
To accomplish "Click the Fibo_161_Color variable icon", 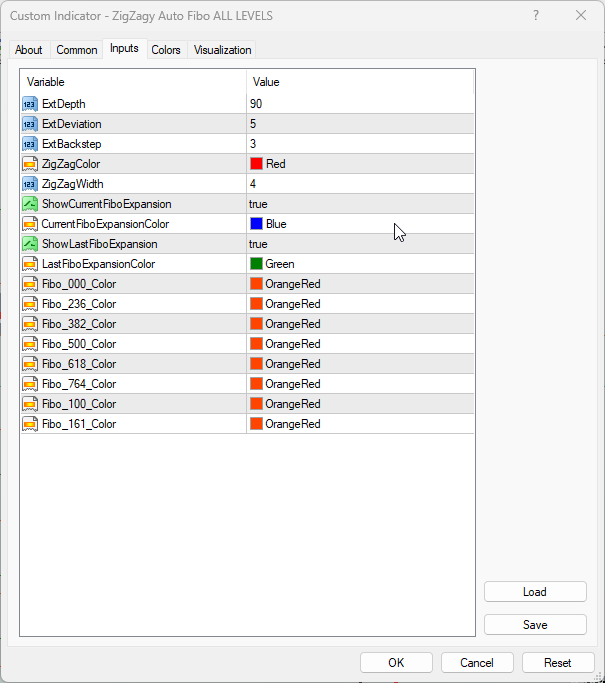I will tap(29, 424).
